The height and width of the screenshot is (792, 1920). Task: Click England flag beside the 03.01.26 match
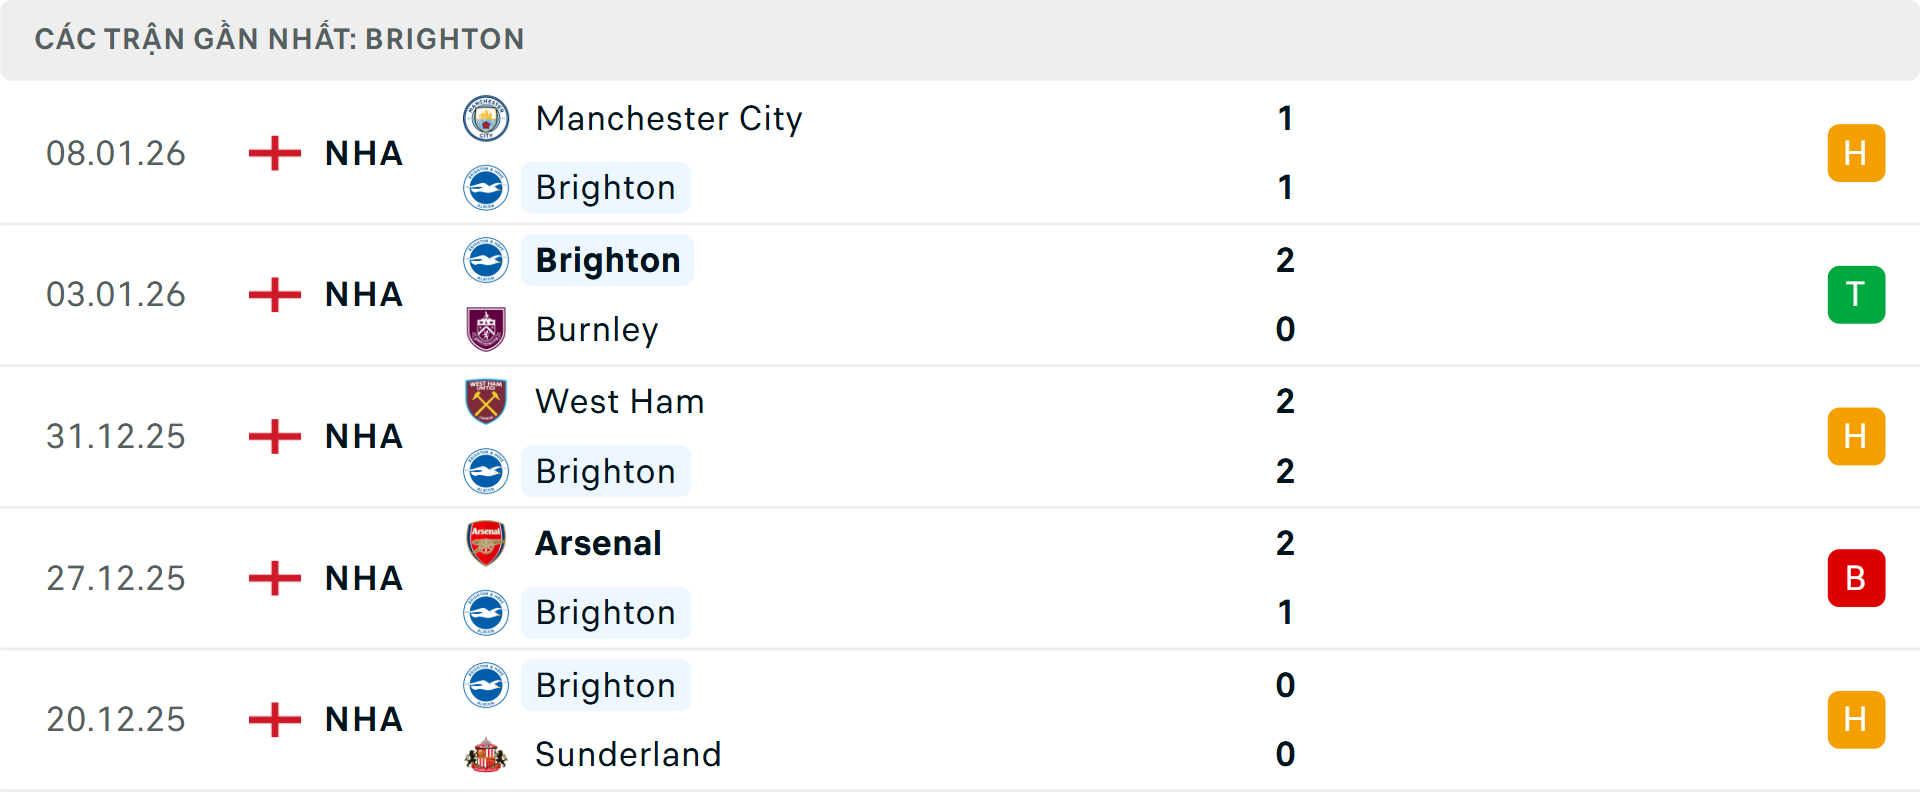[275, 295]
